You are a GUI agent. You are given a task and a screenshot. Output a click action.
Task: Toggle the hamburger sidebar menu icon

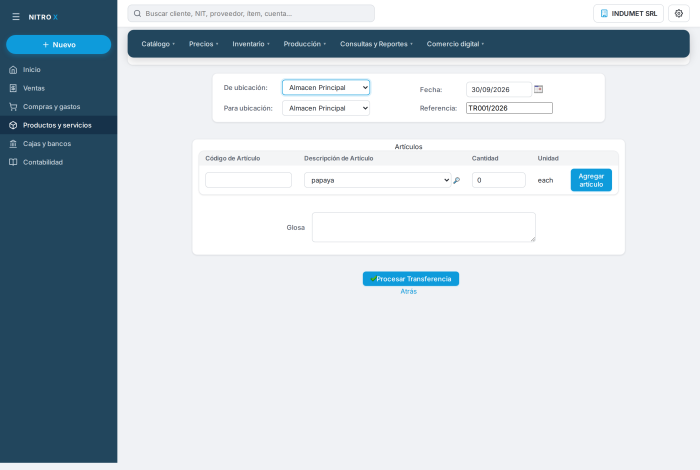click(16, 17)
